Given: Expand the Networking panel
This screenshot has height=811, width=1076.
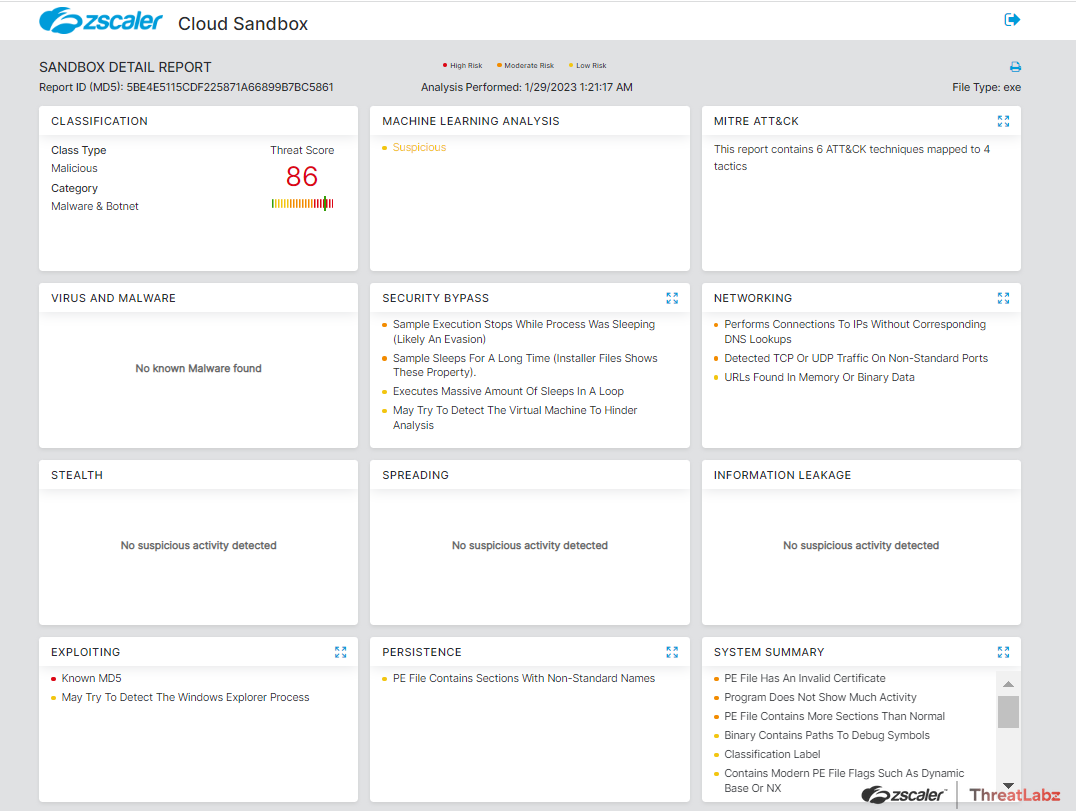Looking at the screenshot, I should [x=1003, y=297].
